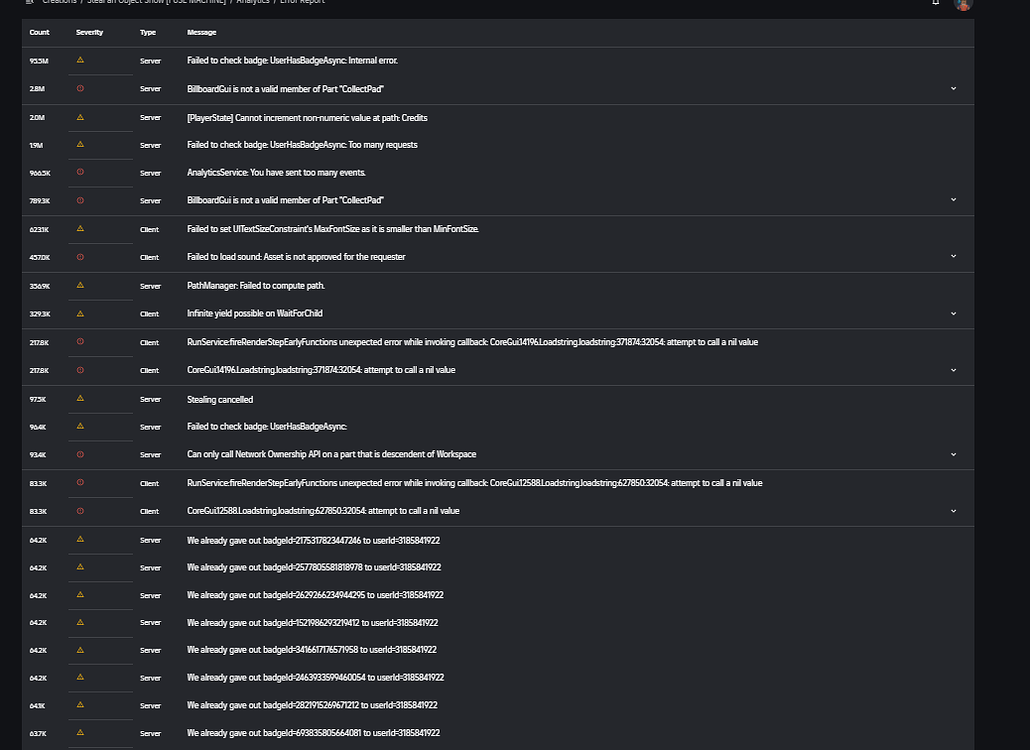Sort by the Count column header
Image resolution: width=1030 pixels, height=750 pixels.
[x=39, y=32]
